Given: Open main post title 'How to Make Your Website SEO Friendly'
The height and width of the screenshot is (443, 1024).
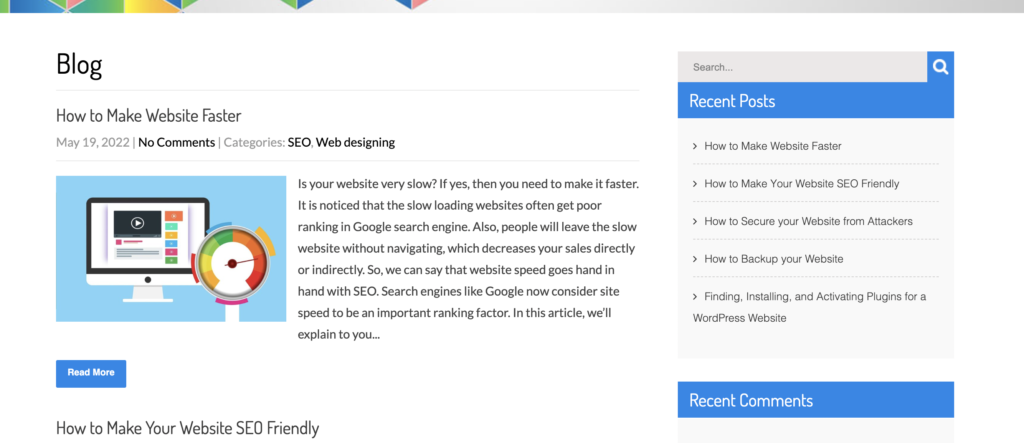Looking at the screenshot, I should (187, 428).
